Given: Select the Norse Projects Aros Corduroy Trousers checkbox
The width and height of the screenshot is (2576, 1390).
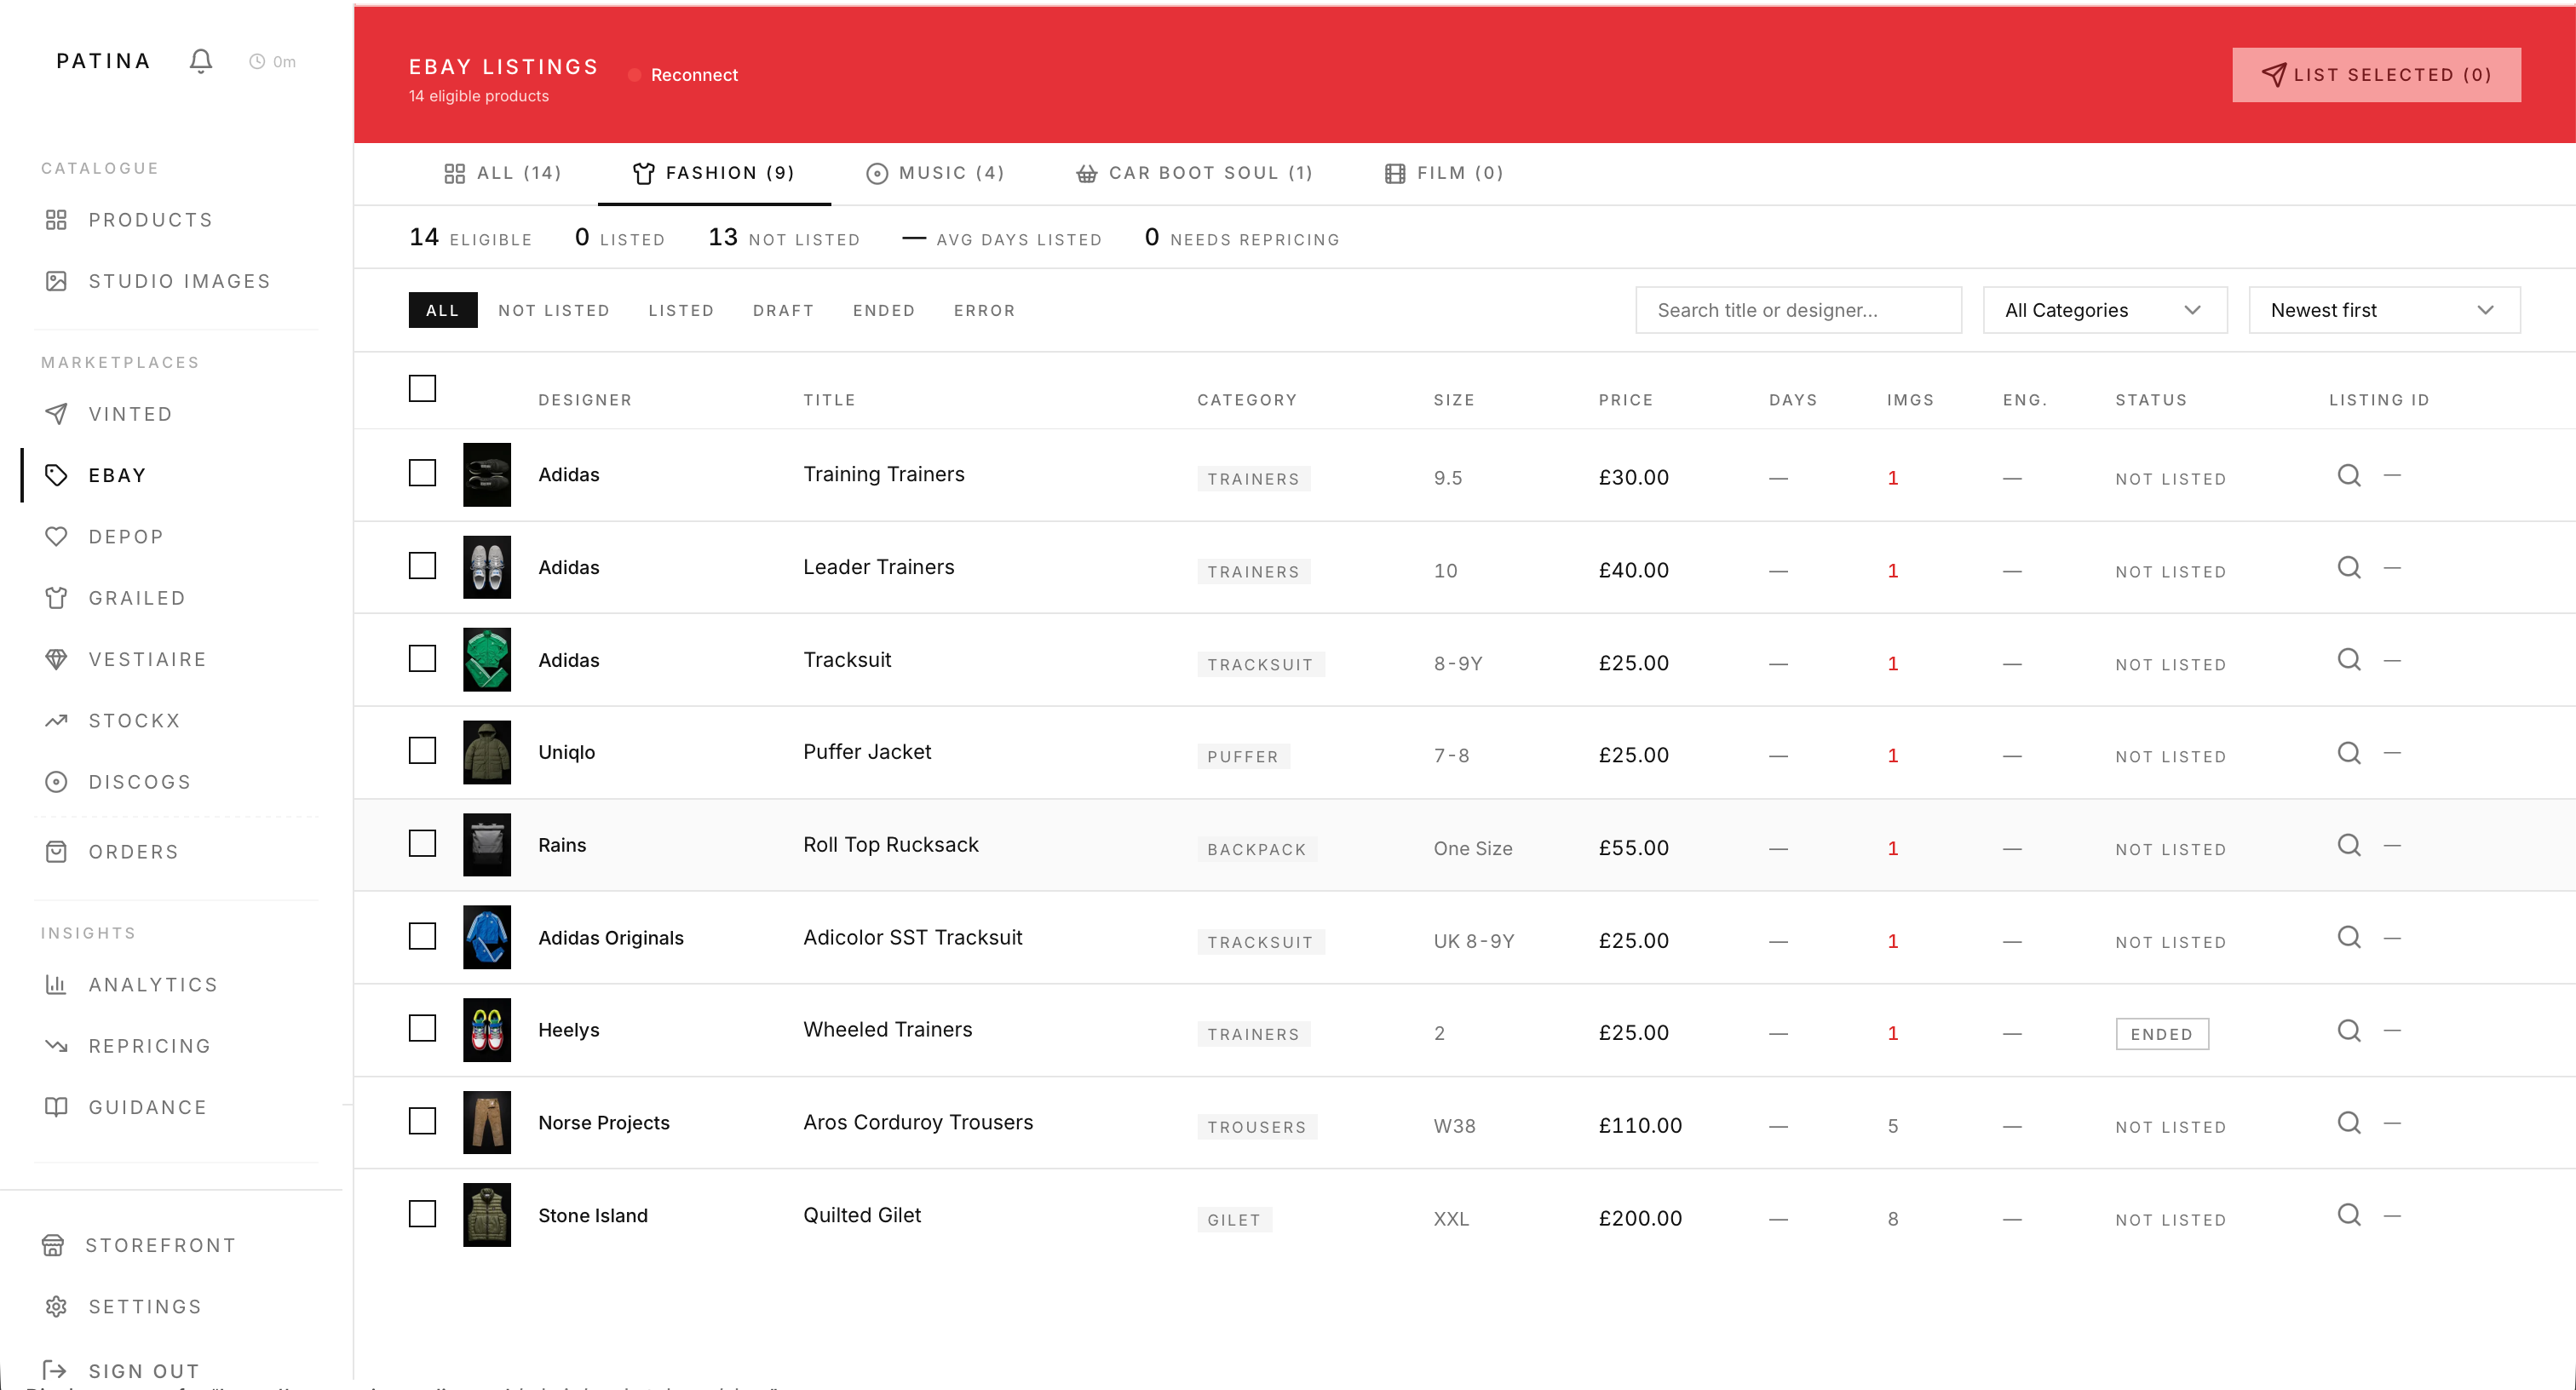Looking at the screenshot, I should click(x=421, y=1121).
